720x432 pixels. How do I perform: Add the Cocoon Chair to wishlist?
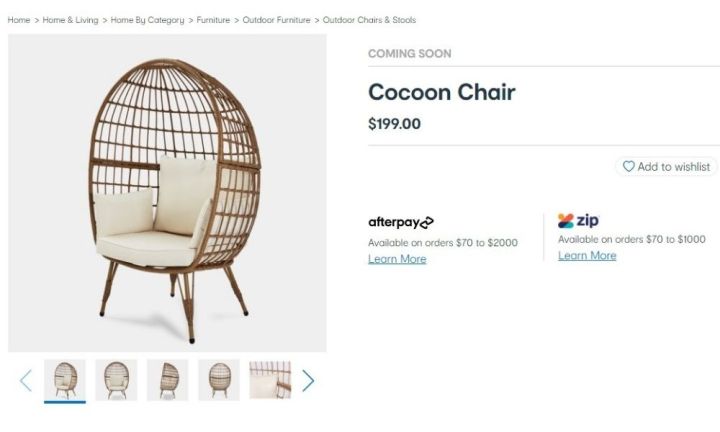(x=666, y=166)
